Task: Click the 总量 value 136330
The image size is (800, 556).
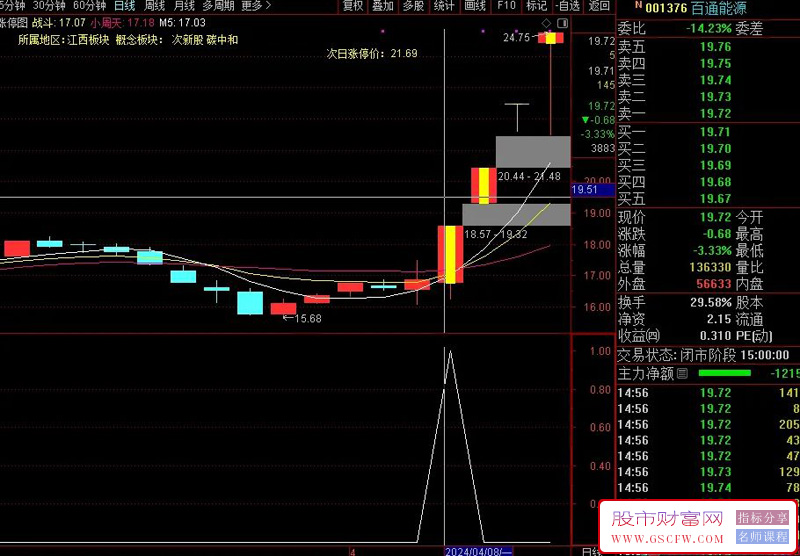Action: pyautogui.click(x=710, y=267)
